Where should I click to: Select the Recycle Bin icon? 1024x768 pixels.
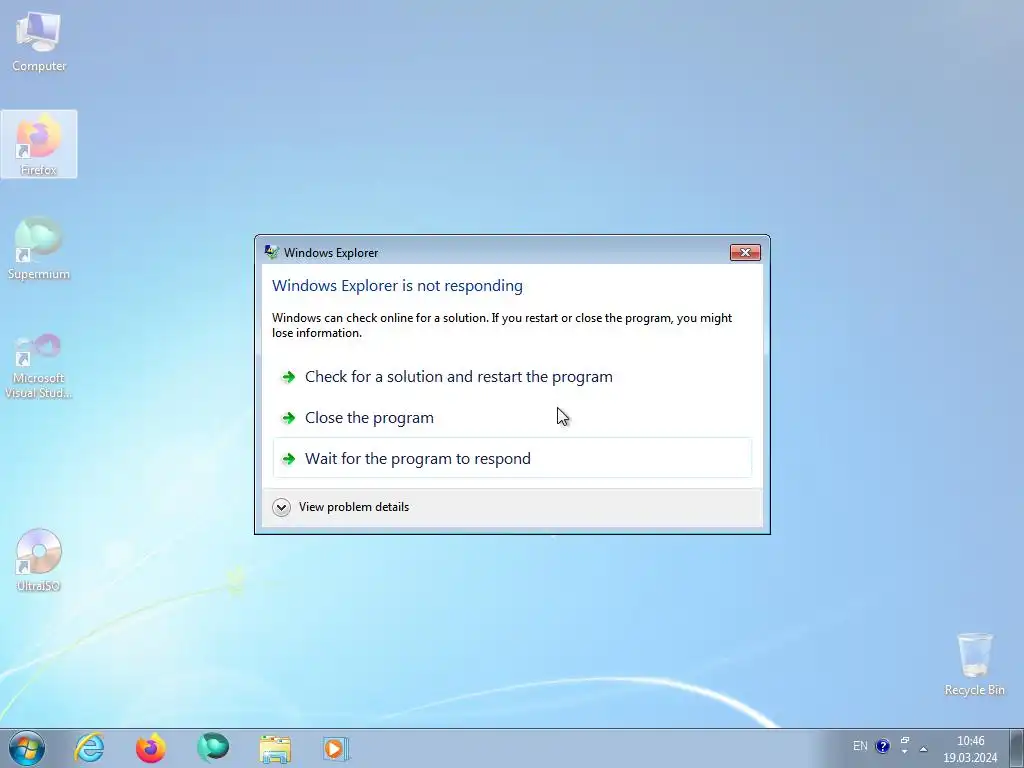974,664
